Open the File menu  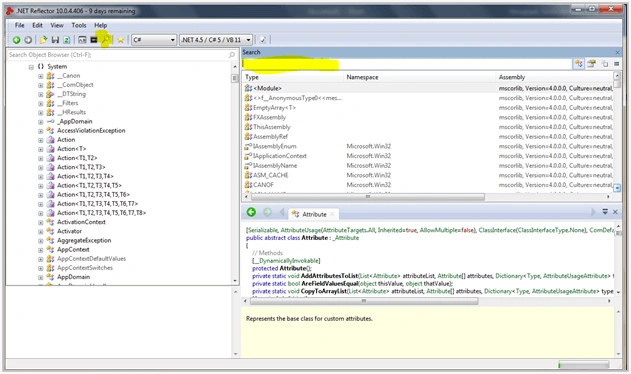tap(19, 25)
